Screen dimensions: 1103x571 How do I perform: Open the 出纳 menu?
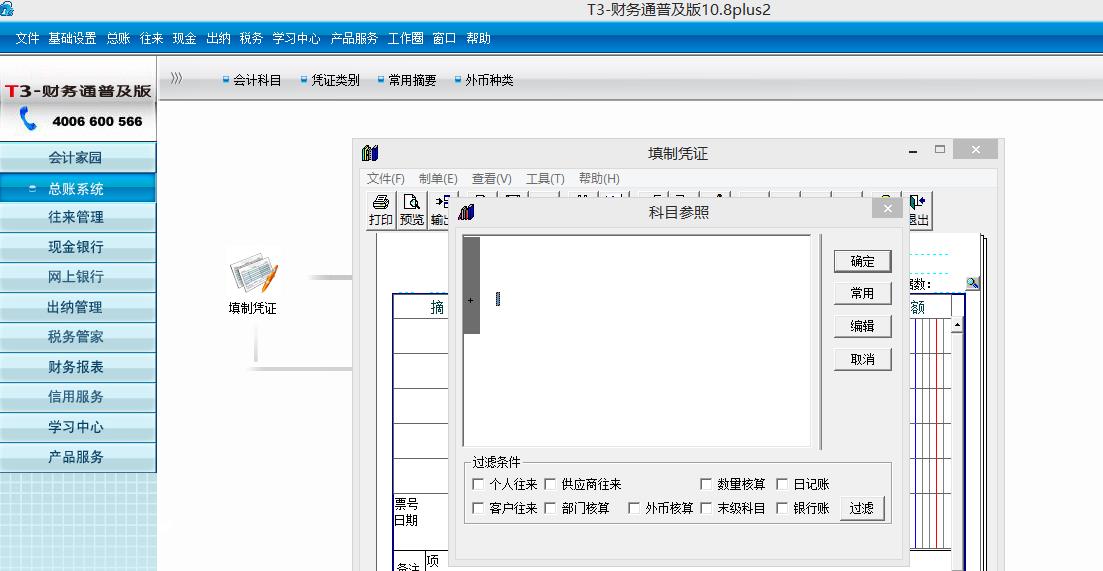click(218, 39)
